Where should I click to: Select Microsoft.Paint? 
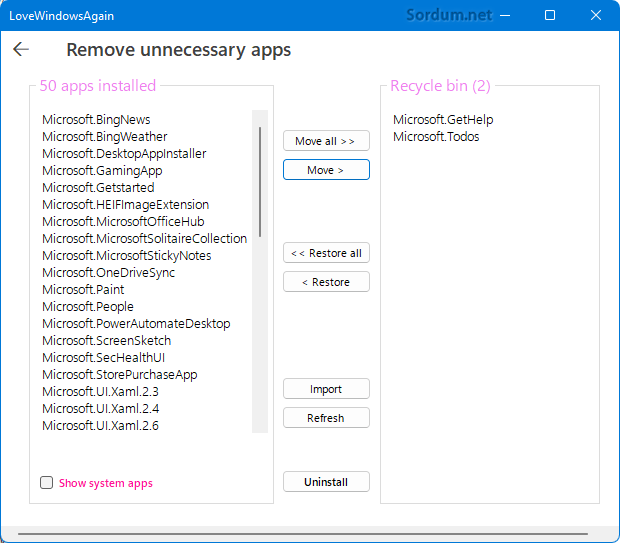coord(83,289)
